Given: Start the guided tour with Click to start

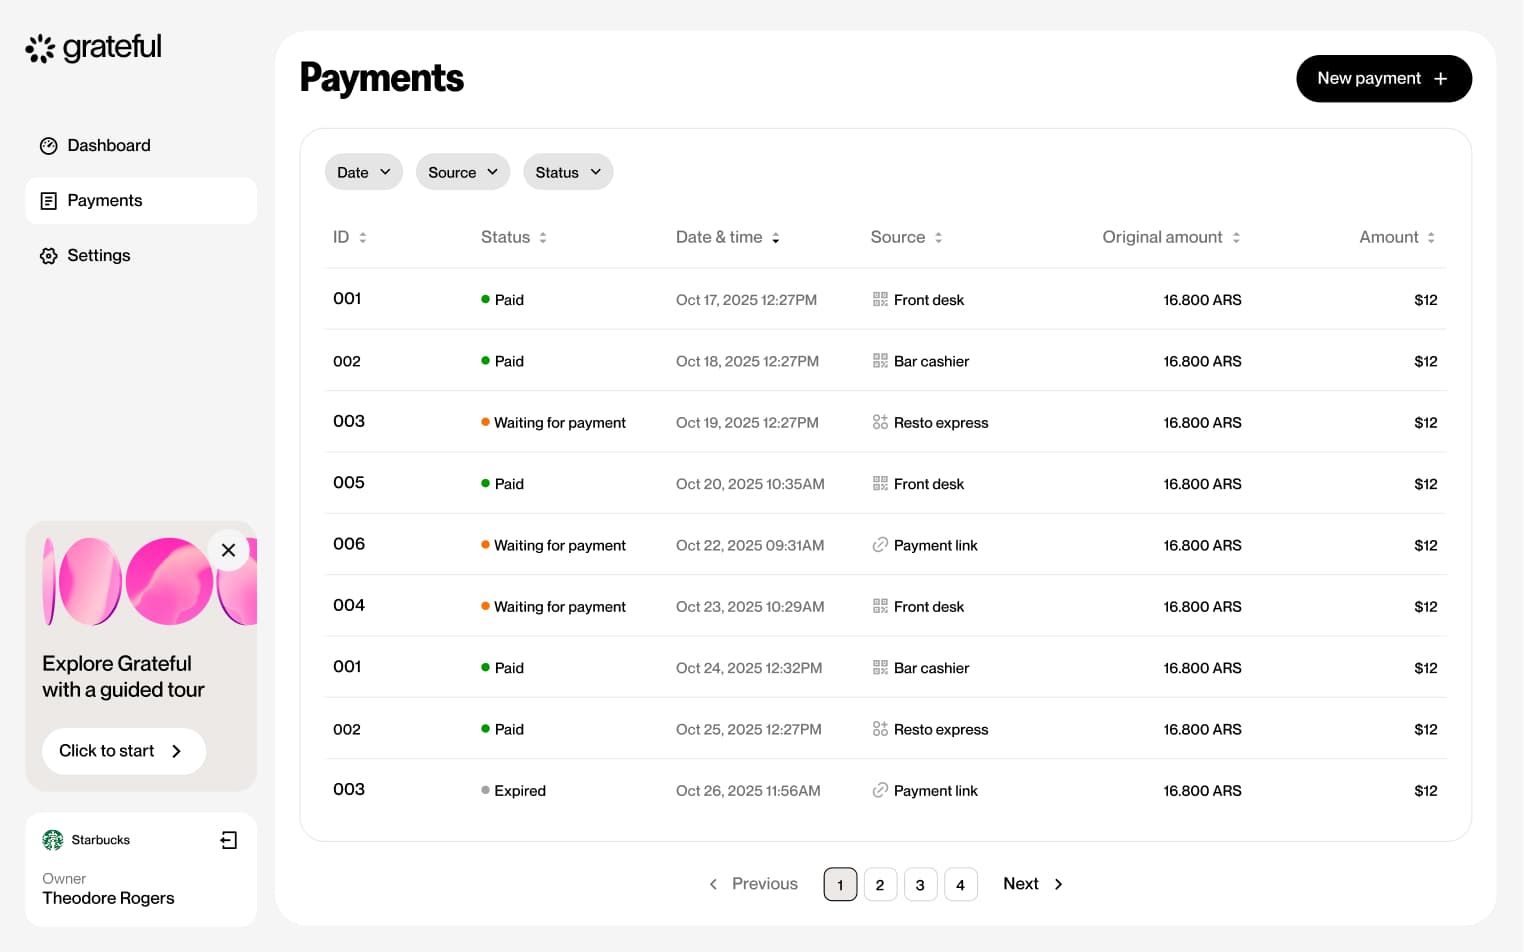Looking at the screenshot, I should click(x=123, y=751).
